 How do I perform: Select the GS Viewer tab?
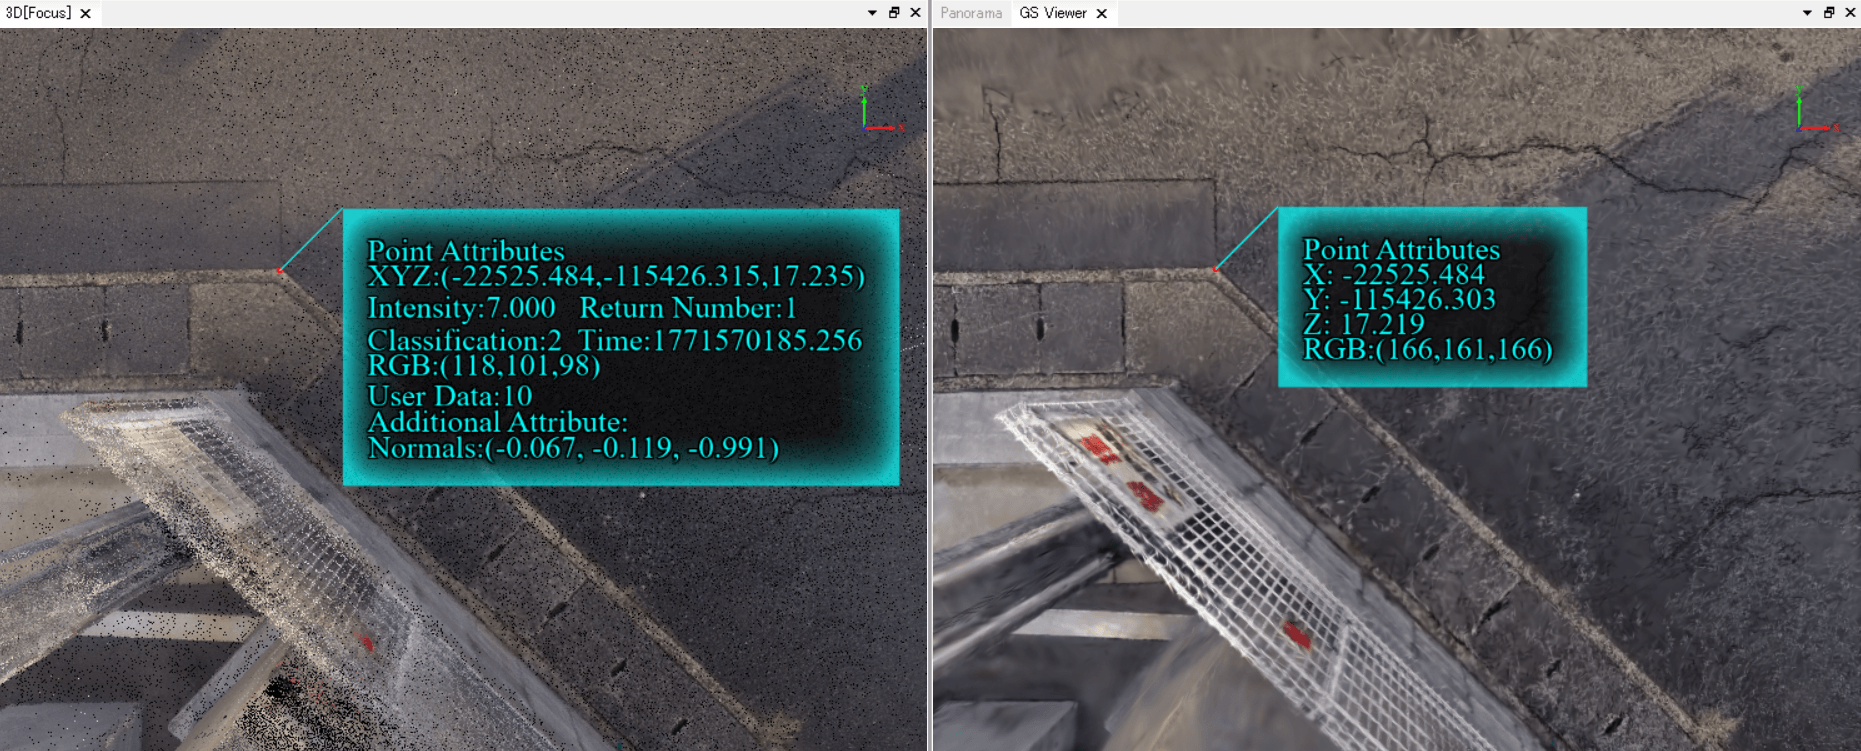pyautogui.click(x=1052, y=13)
